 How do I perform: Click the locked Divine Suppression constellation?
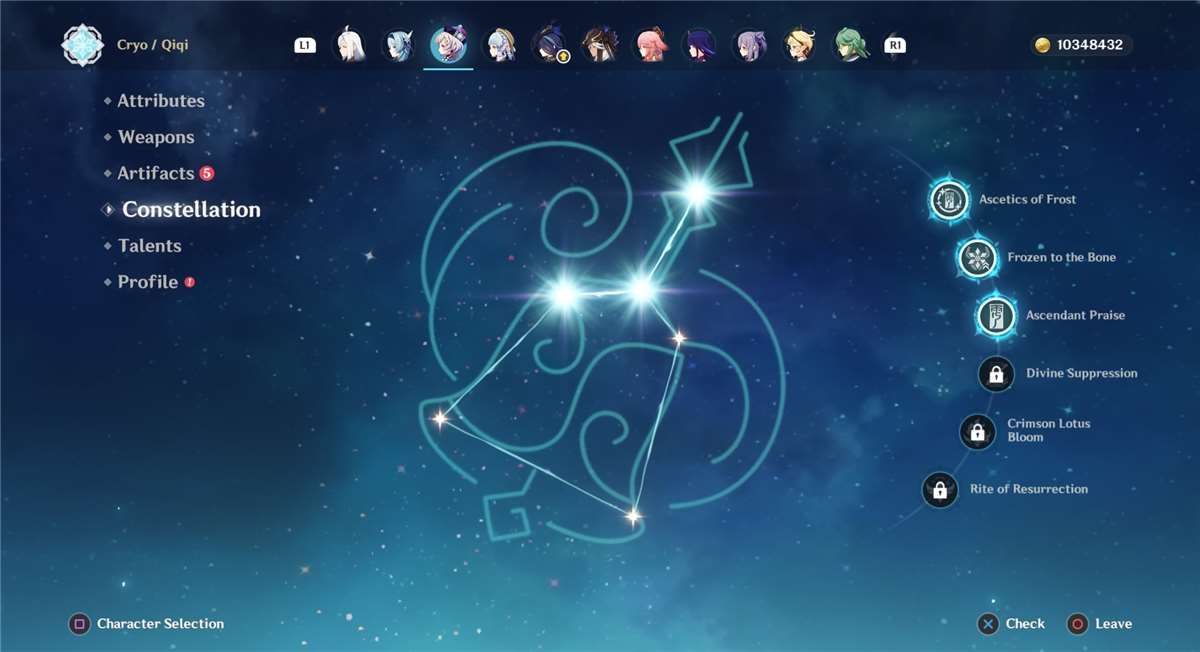tap(996, 374)
